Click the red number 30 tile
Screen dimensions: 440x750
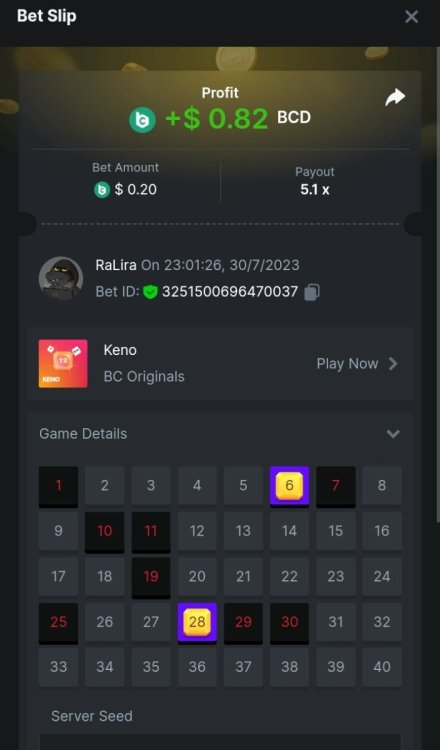[289, 622]
